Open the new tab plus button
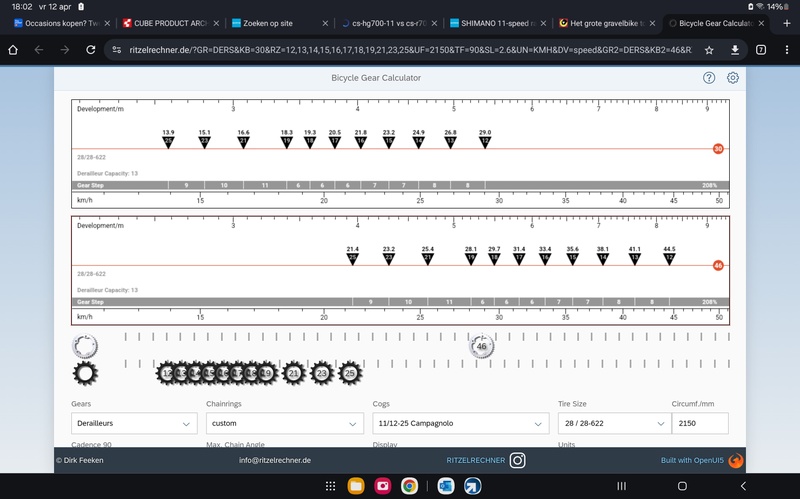Viewport: 800px width, 499px height. coord(787,22)
